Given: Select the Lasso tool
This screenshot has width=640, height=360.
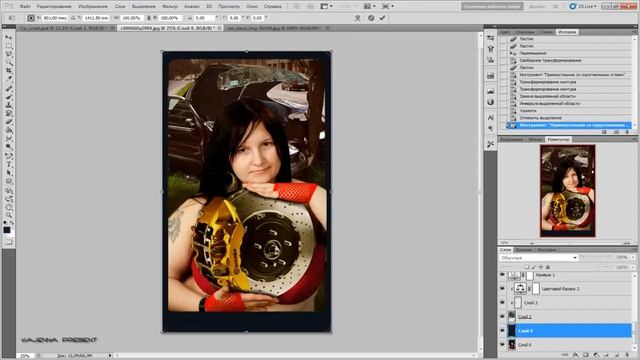Looking at the screenshot, I should pos(9,54).
